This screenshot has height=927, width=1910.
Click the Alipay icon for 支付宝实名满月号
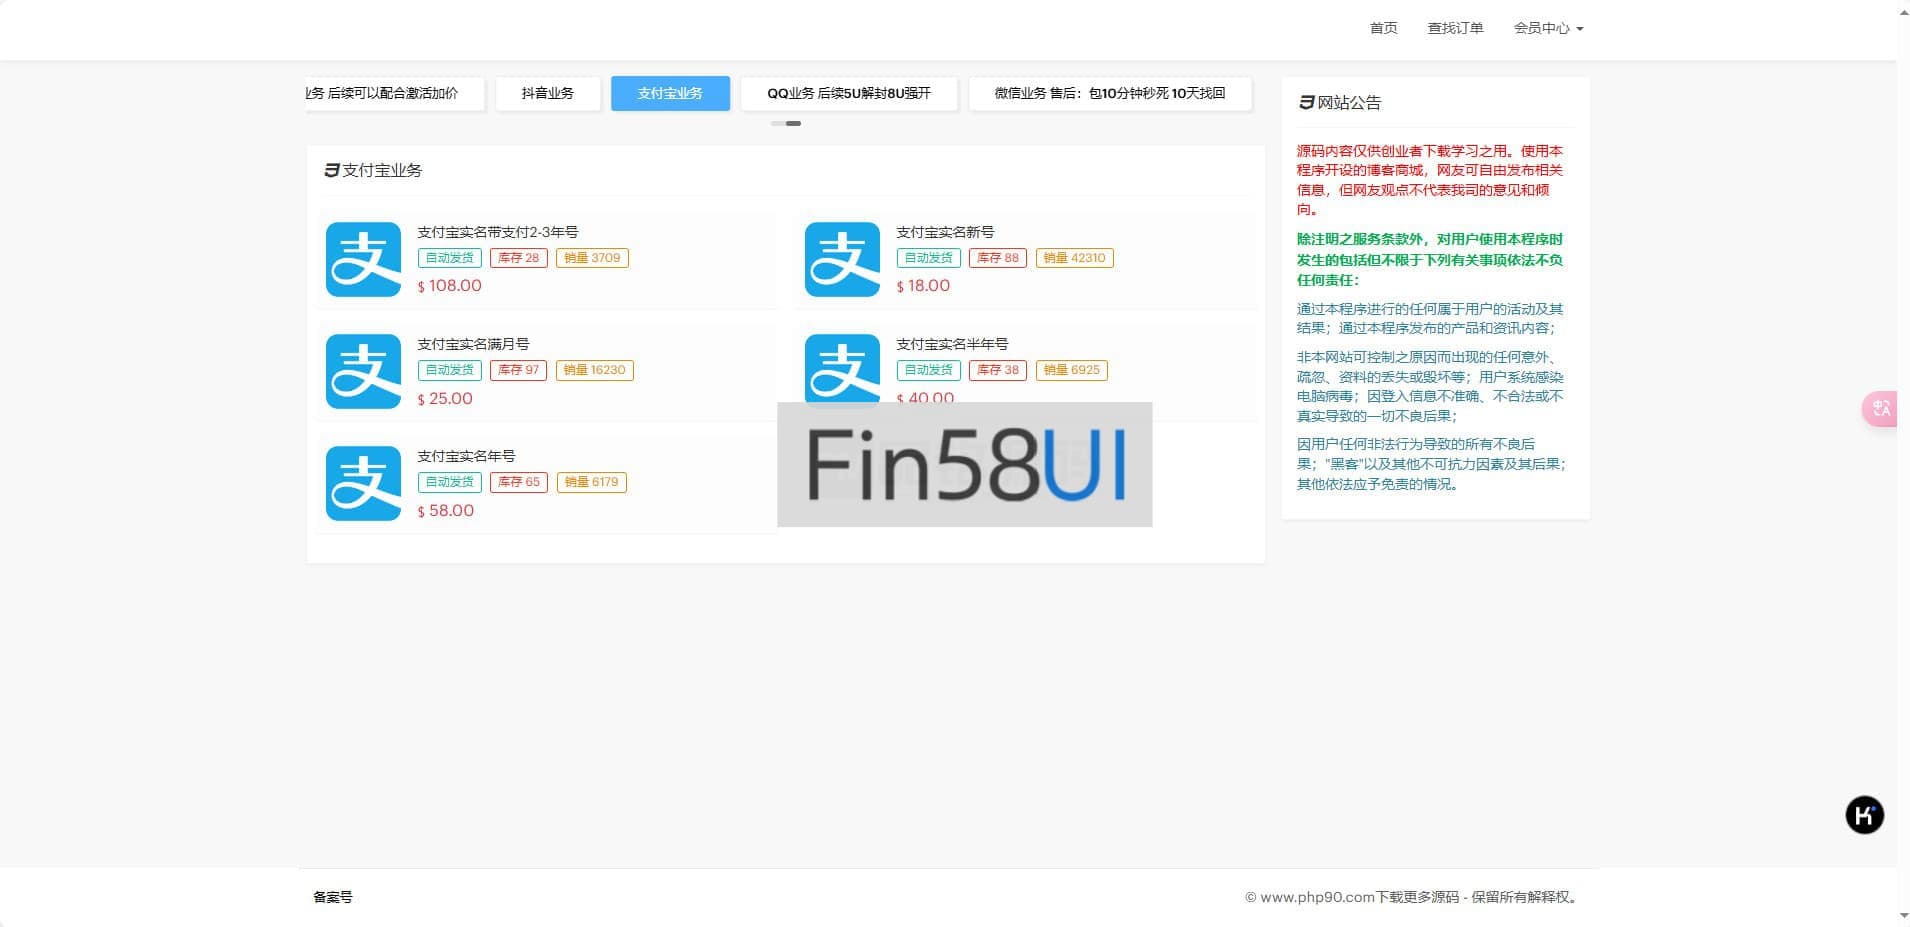click(363, 371)
